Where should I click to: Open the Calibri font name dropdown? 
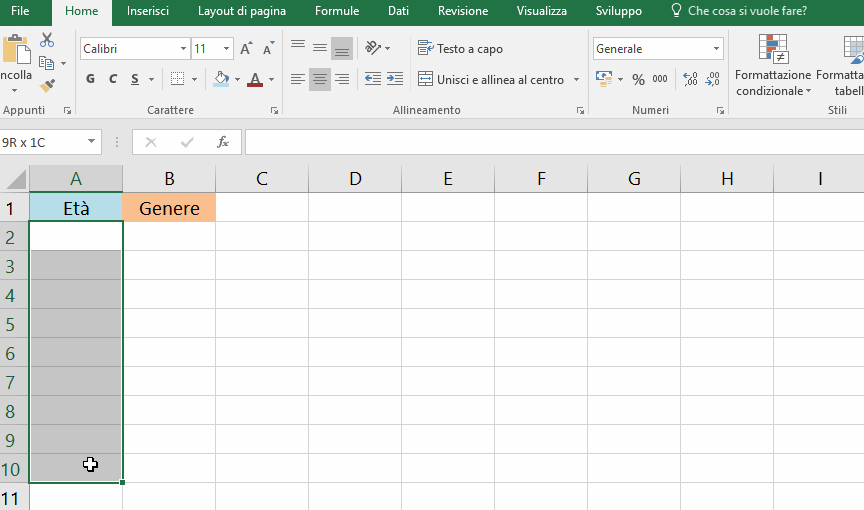click(183, 48)
